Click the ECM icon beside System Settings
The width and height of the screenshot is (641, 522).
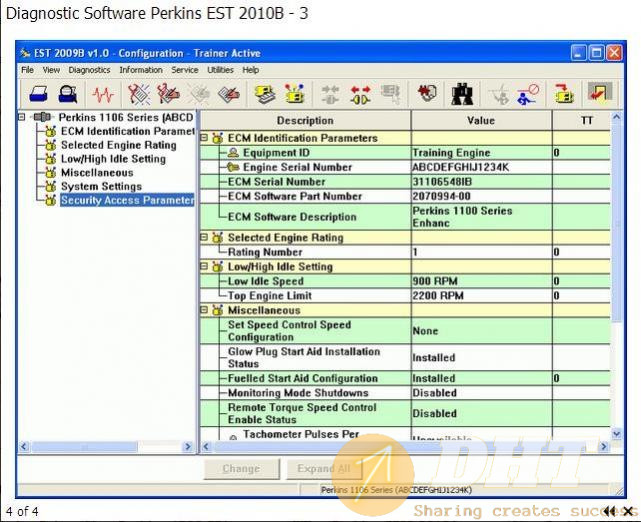(x=51, y=186)
